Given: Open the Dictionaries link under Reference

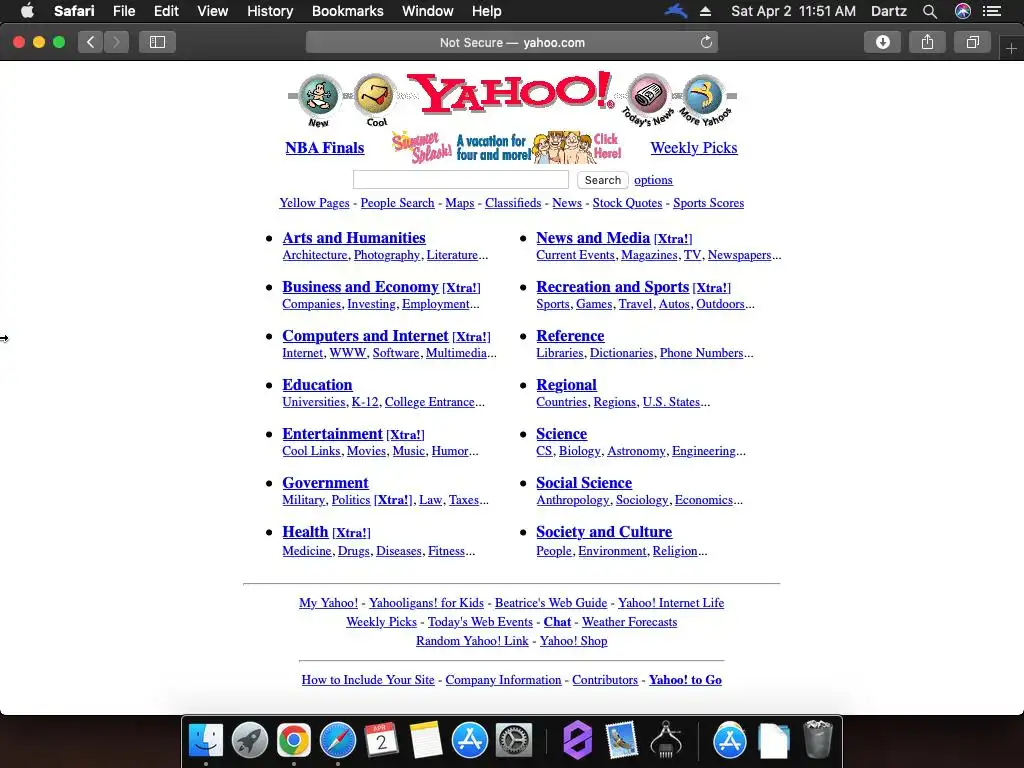Looking at the screenshot, I should point(621,353).
